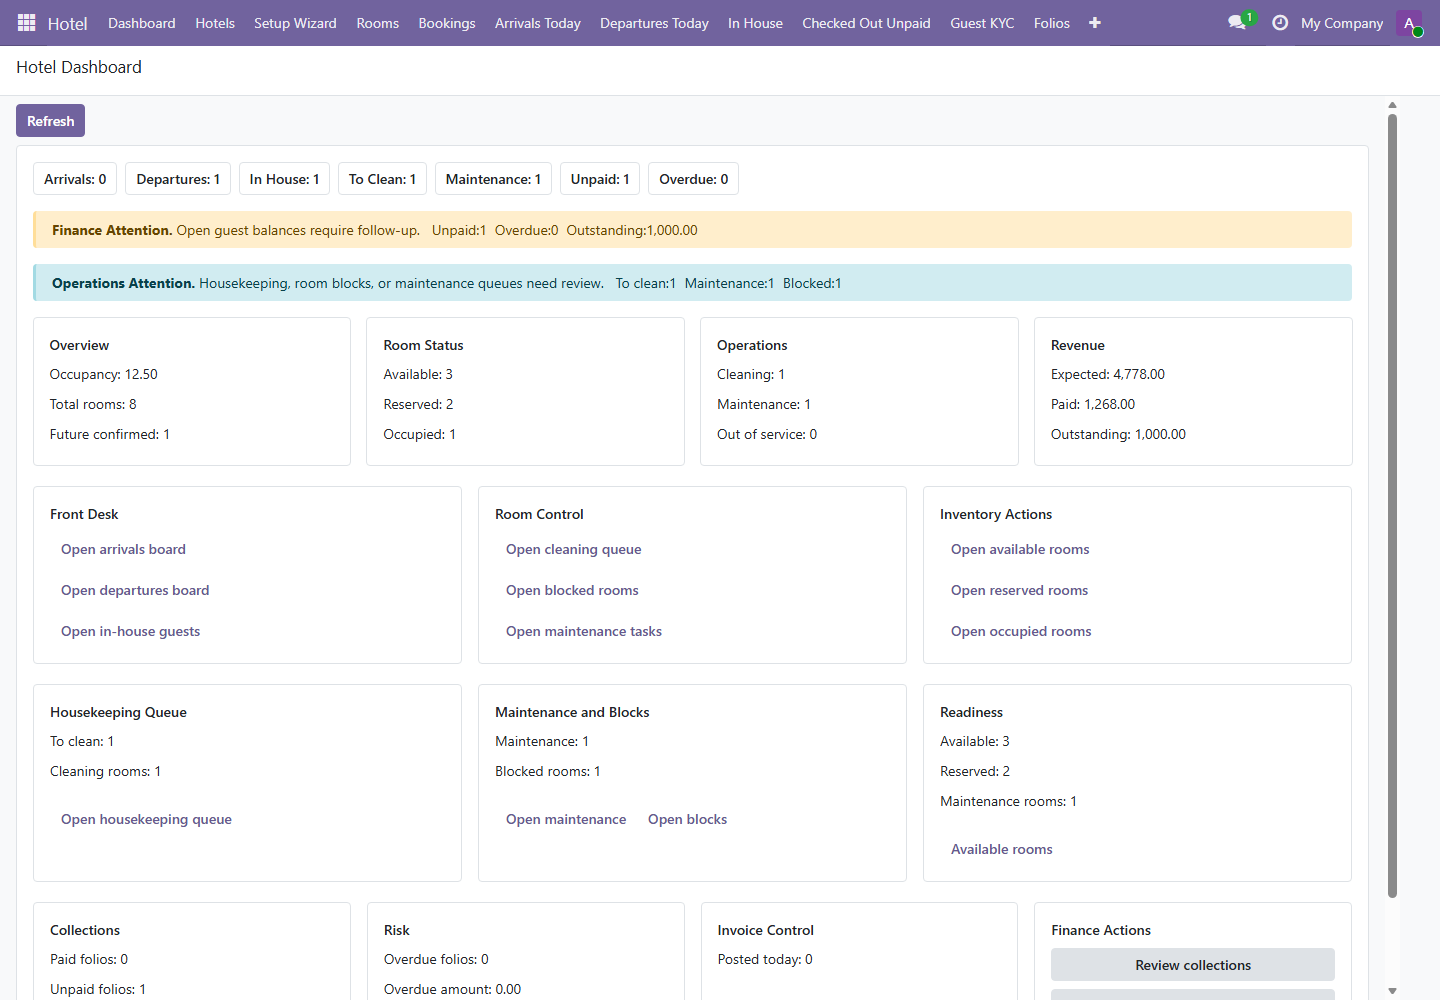The image size is (1440, 1000).
Task: Click the scrollbar up arrow
Action: (1392, 105)
